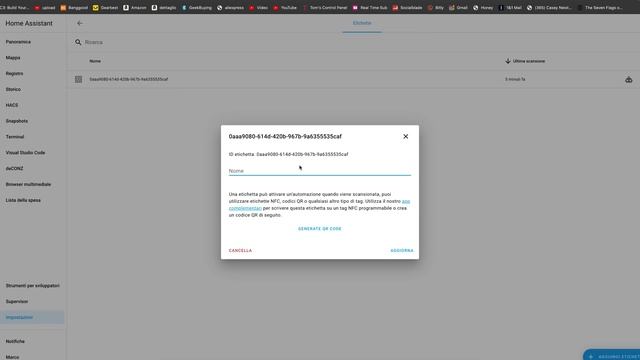The height and width of the screenshot is (360, 640).
Task: Open the Casey Neistat bookmark
Action: 549,7
